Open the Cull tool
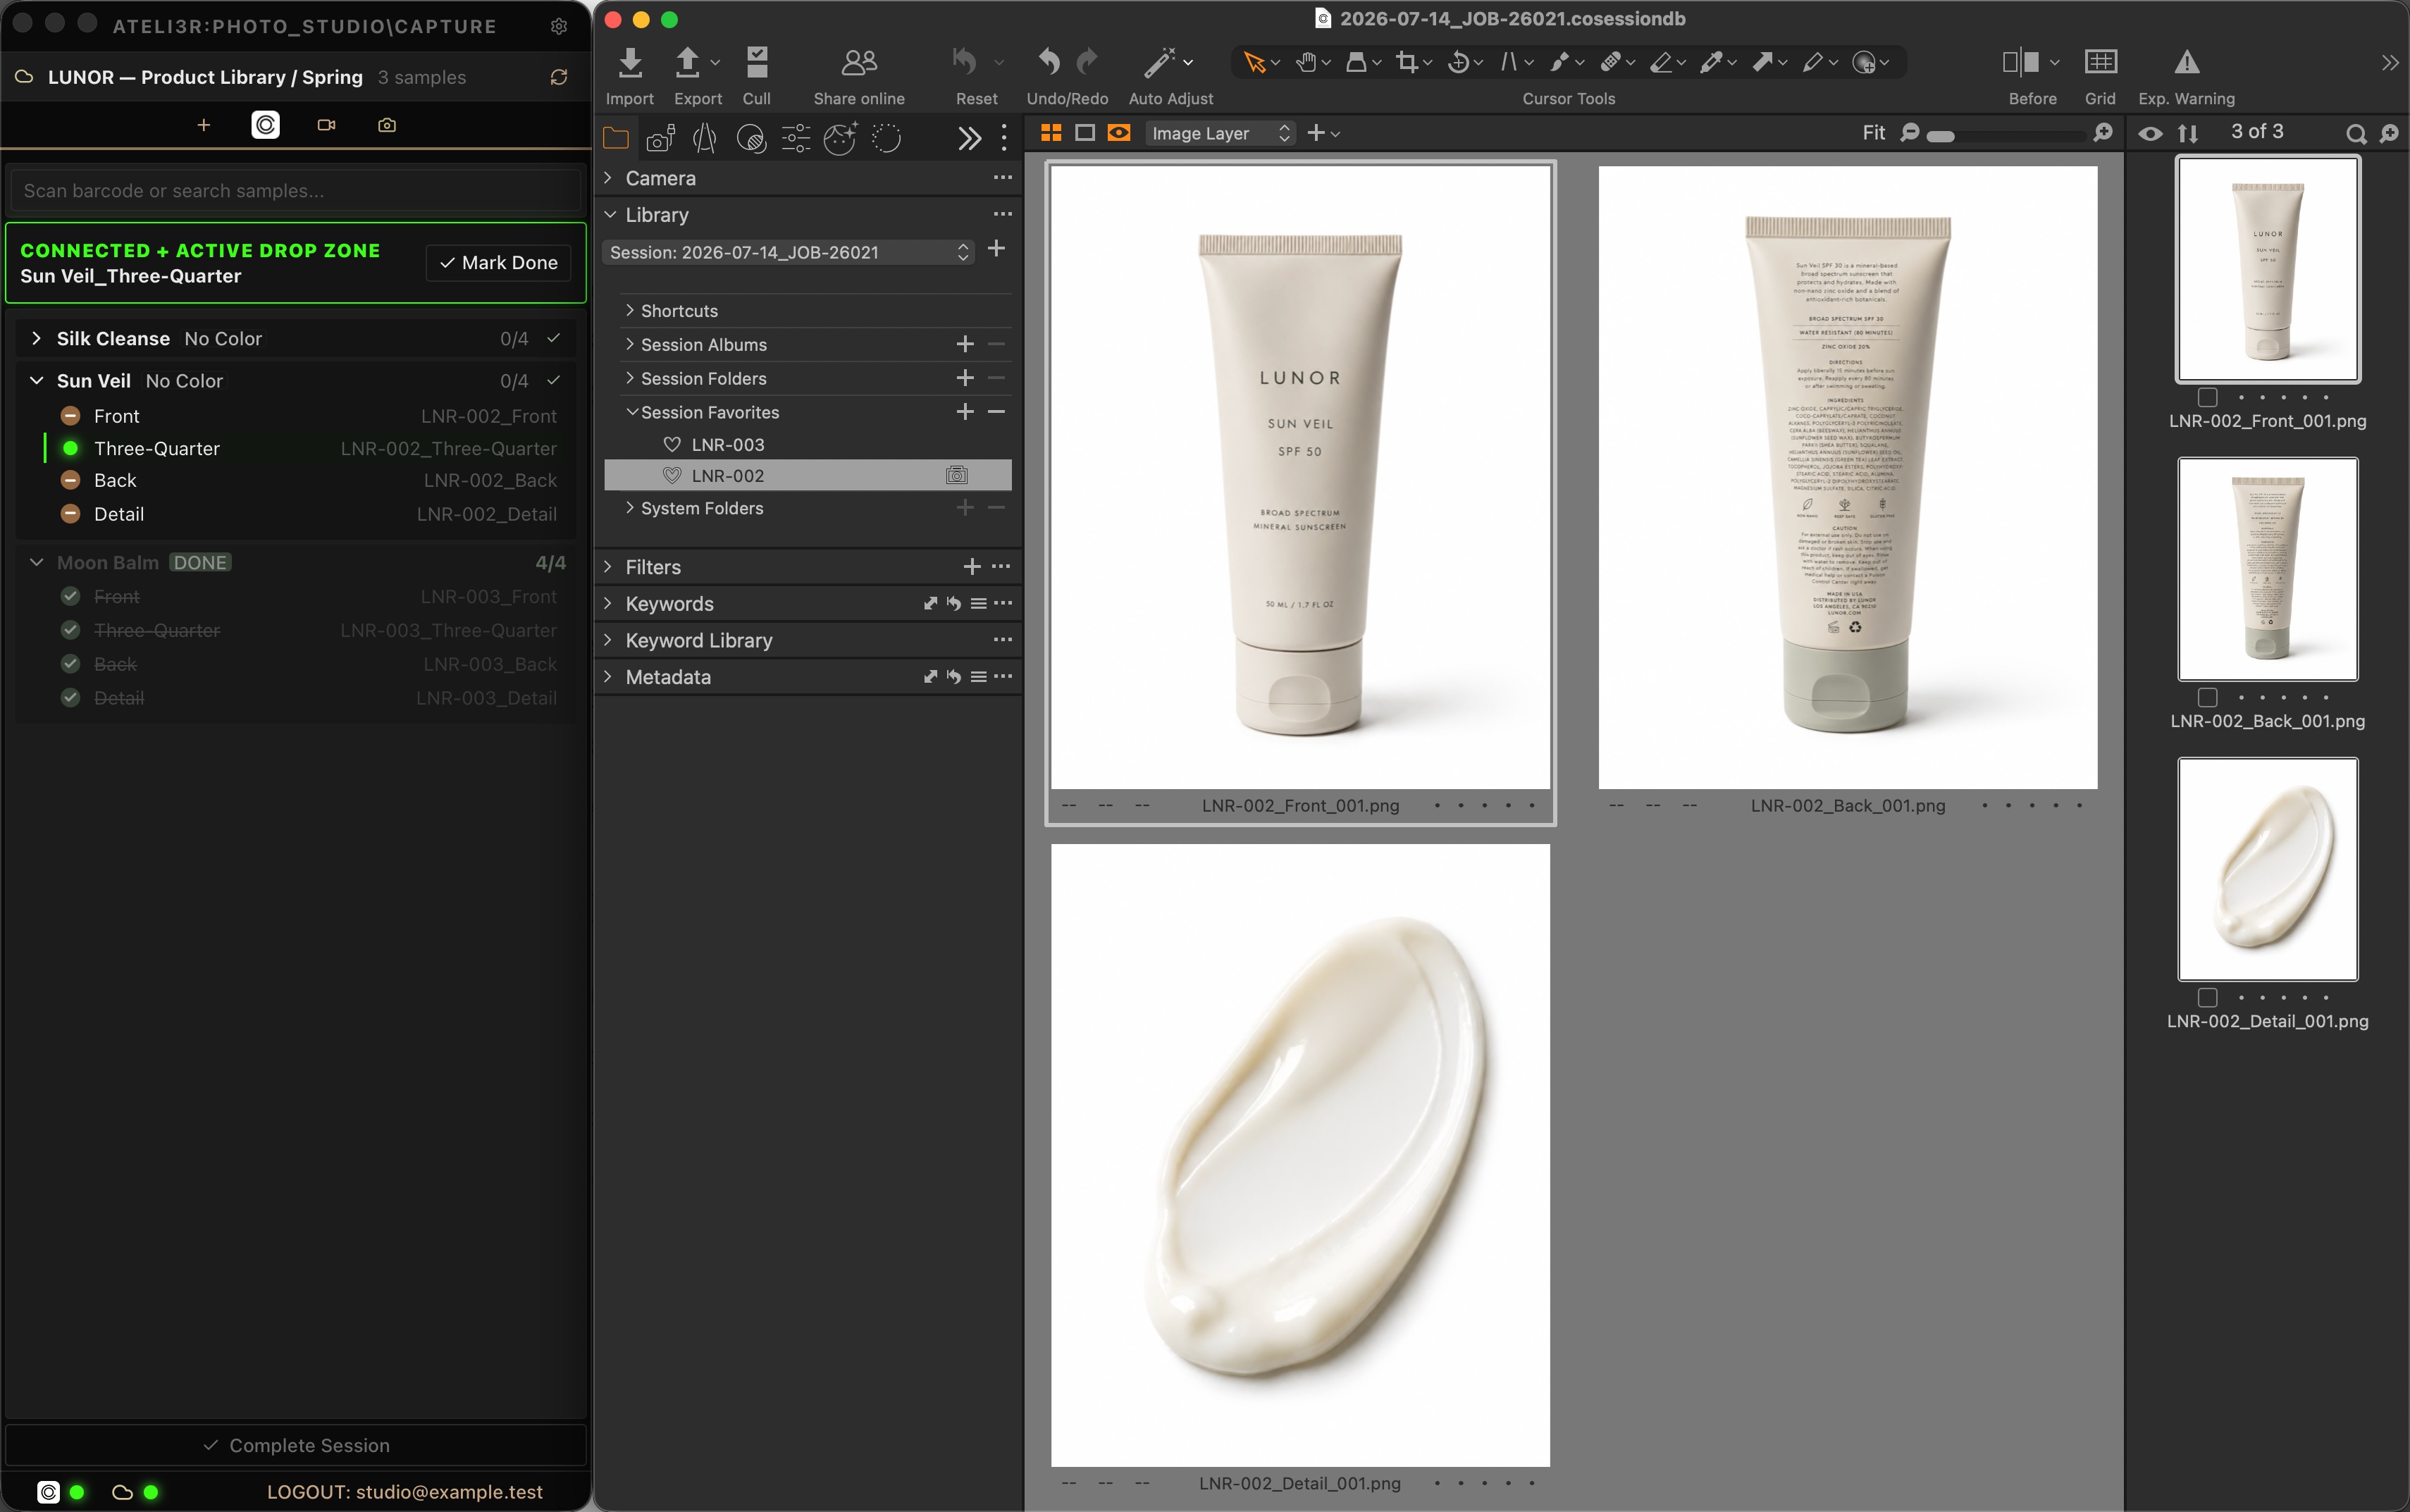This screenshot has height=1512, width=2410. coord(757,63)
